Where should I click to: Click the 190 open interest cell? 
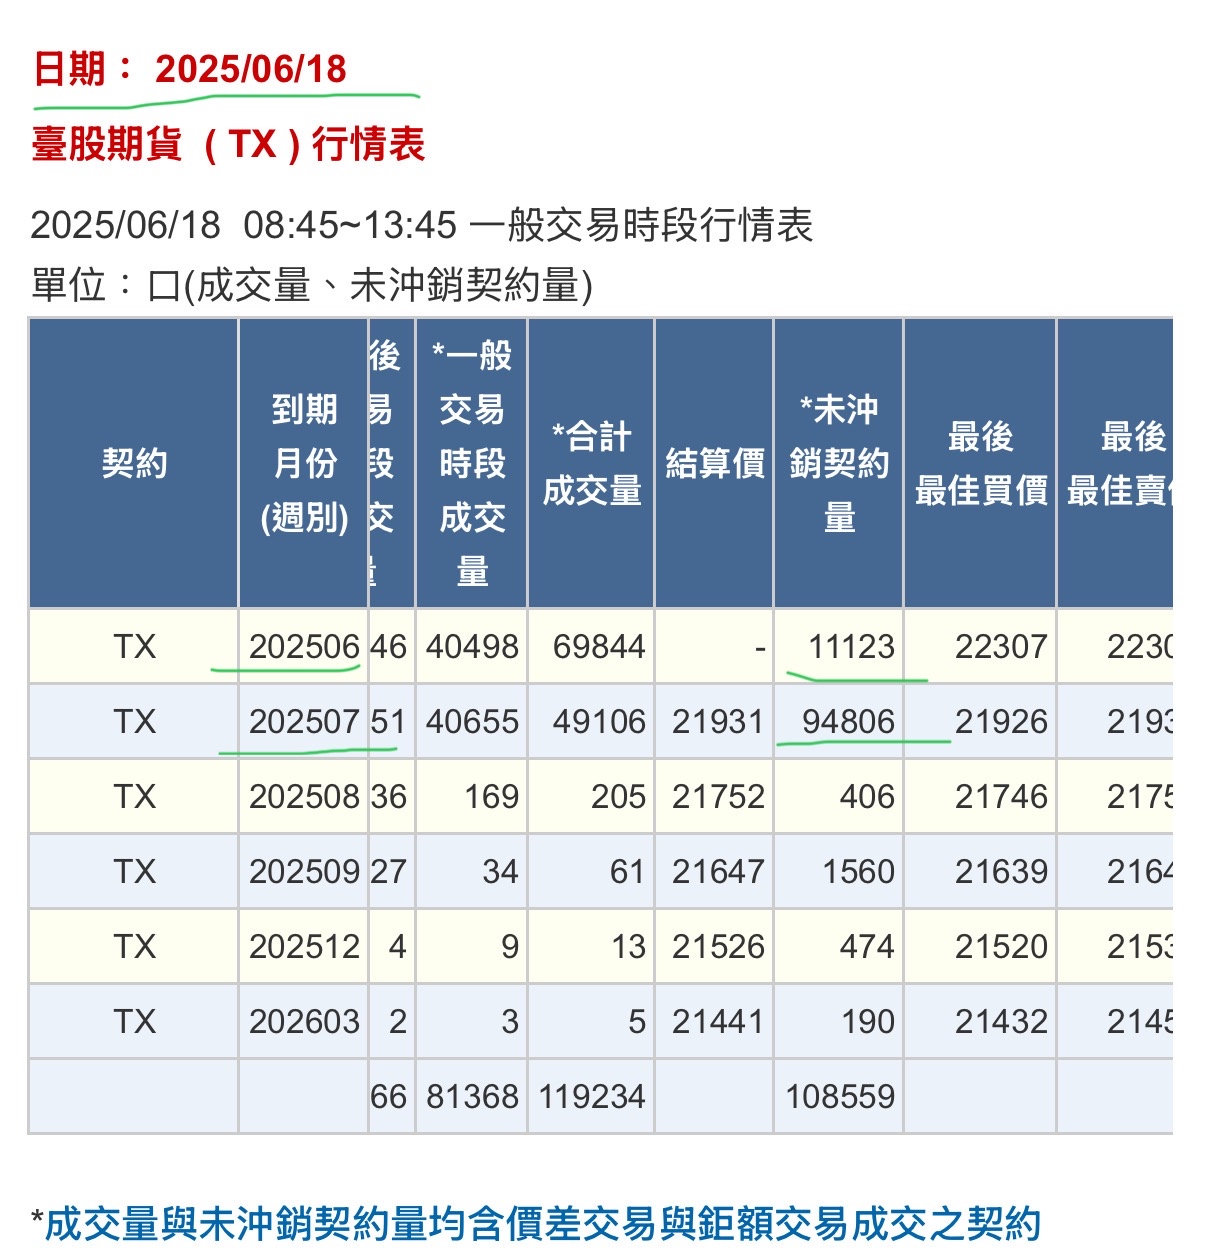pyautogui.click(x=839, y=1022)
